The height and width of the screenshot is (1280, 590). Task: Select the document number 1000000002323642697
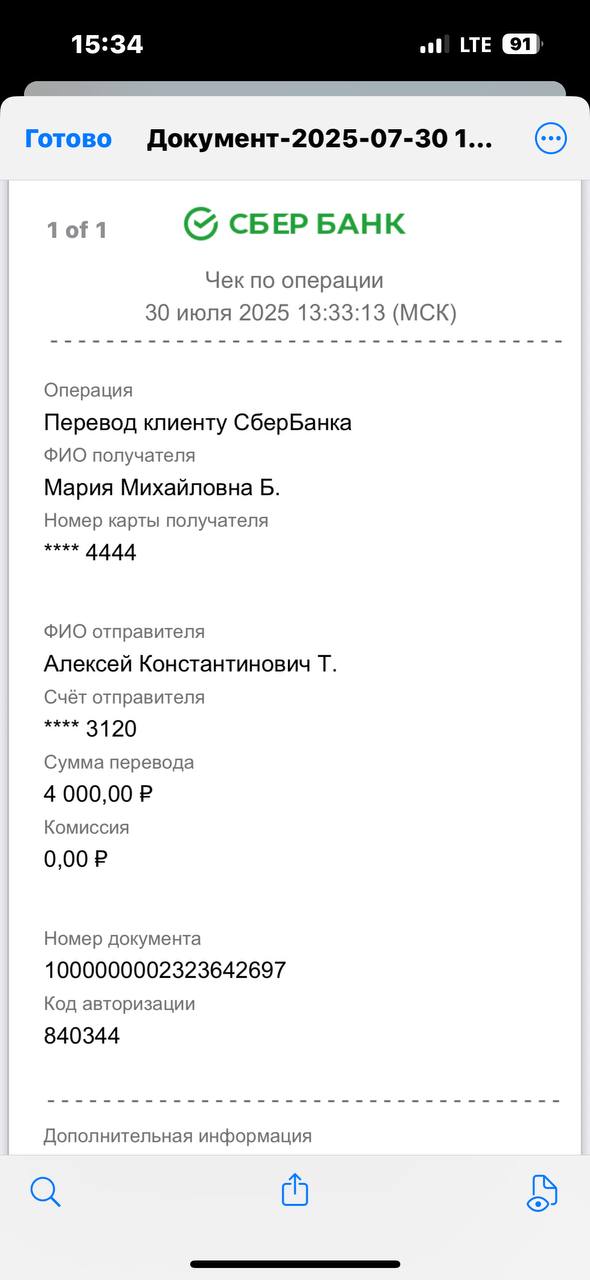click(x=165, y=970)
